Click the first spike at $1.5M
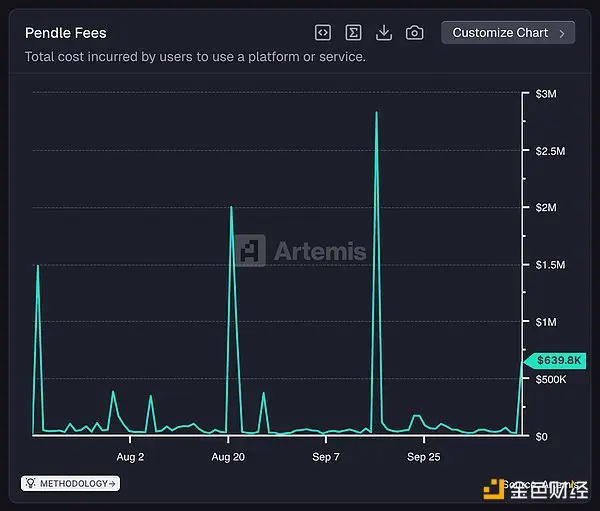600x511 pixels. pos(38,265)
